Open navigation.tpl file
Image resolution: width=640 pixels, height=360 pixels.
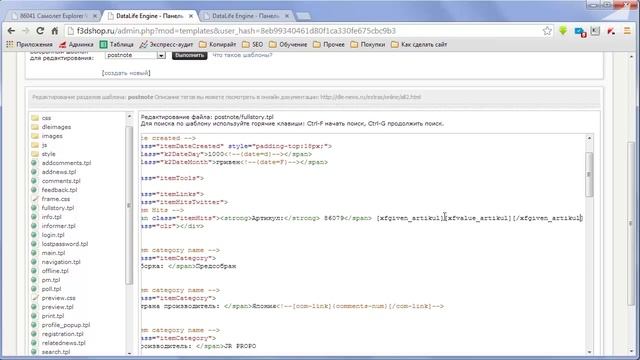61,262
